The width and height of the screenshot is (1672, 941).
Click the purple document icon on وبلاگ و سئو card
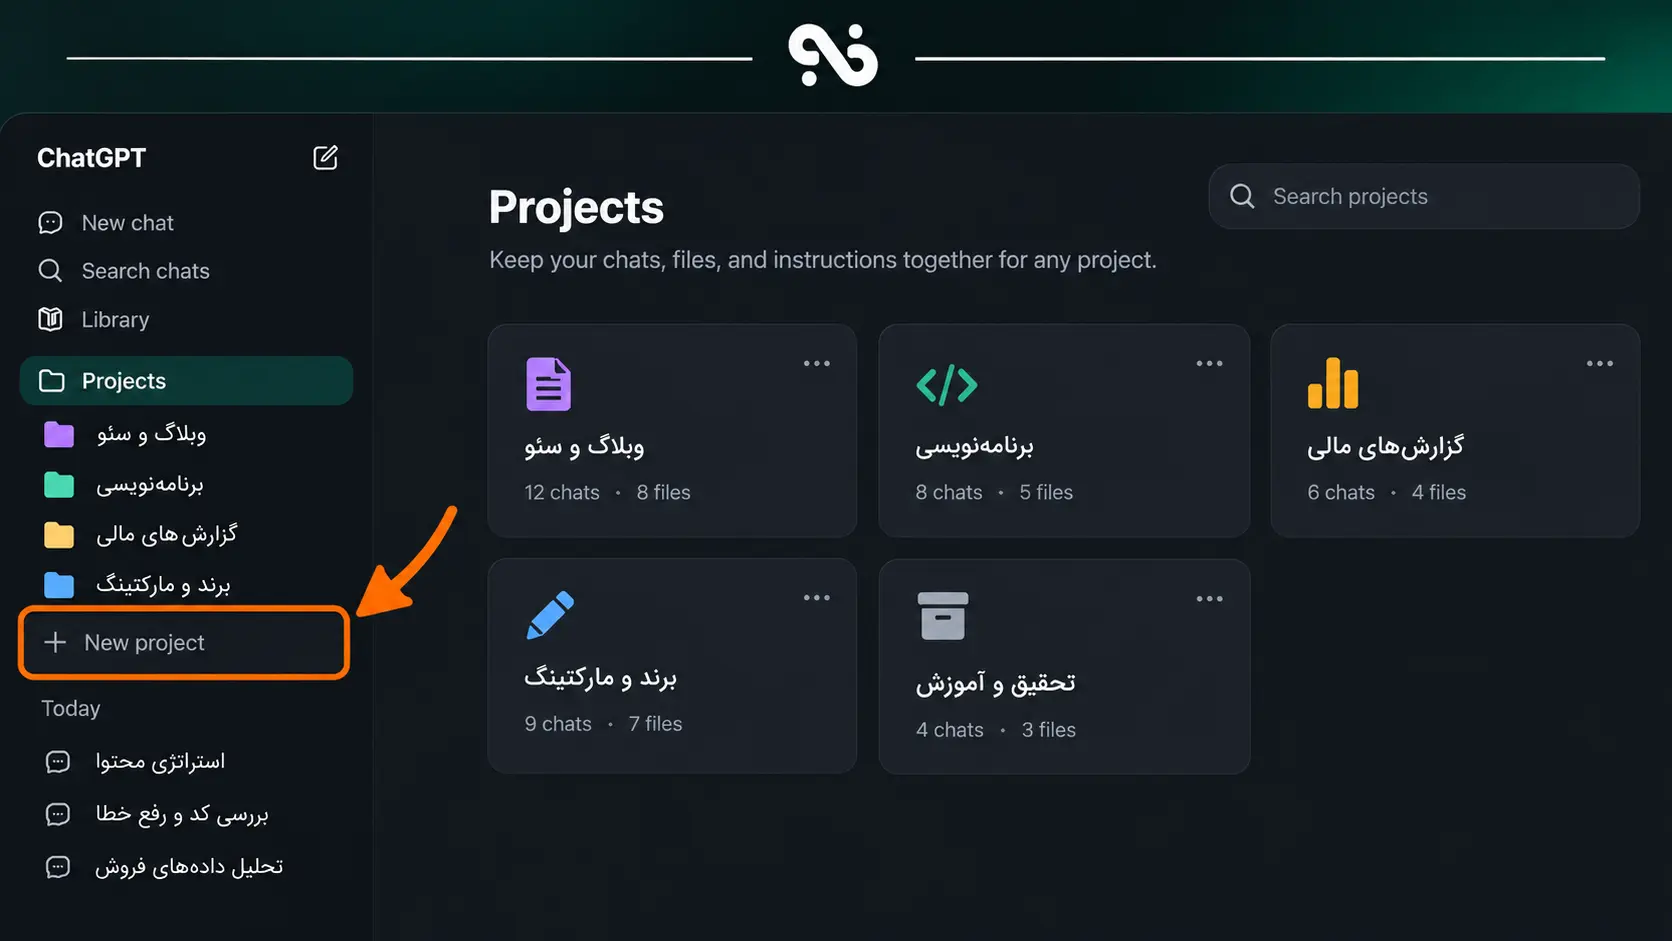pos(548,384)
